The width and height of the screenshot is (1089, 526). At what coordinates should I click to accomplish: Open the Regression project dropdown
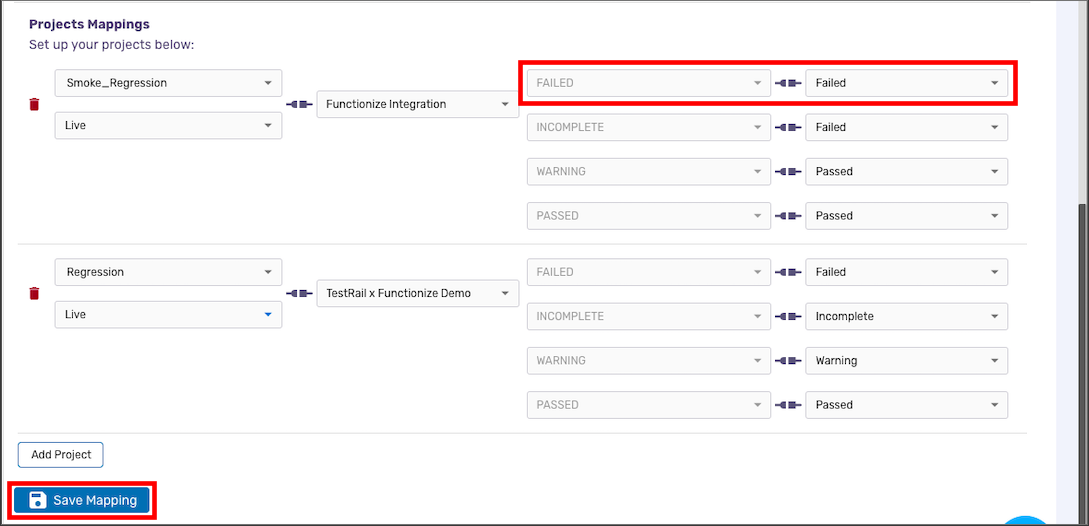pyautogui.click(x=169, y=272)
